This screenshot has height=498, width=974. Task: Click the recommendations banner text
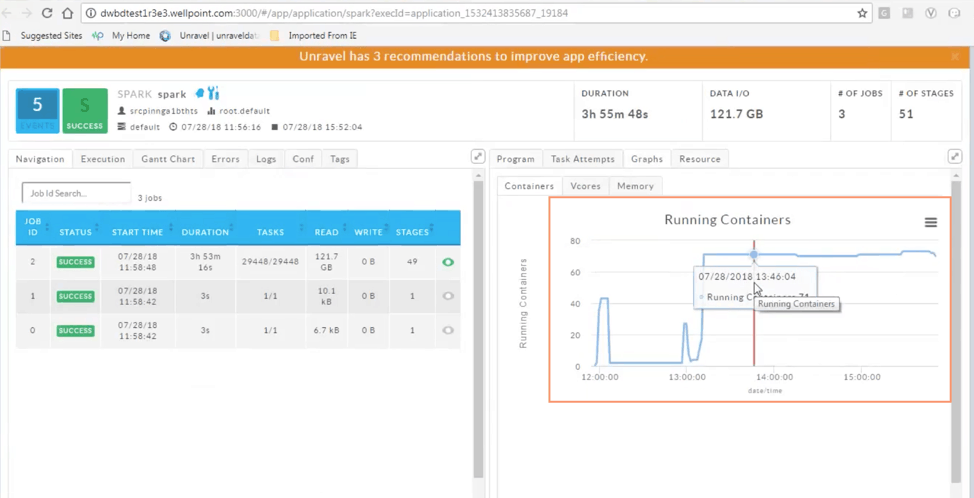[473, 57]
